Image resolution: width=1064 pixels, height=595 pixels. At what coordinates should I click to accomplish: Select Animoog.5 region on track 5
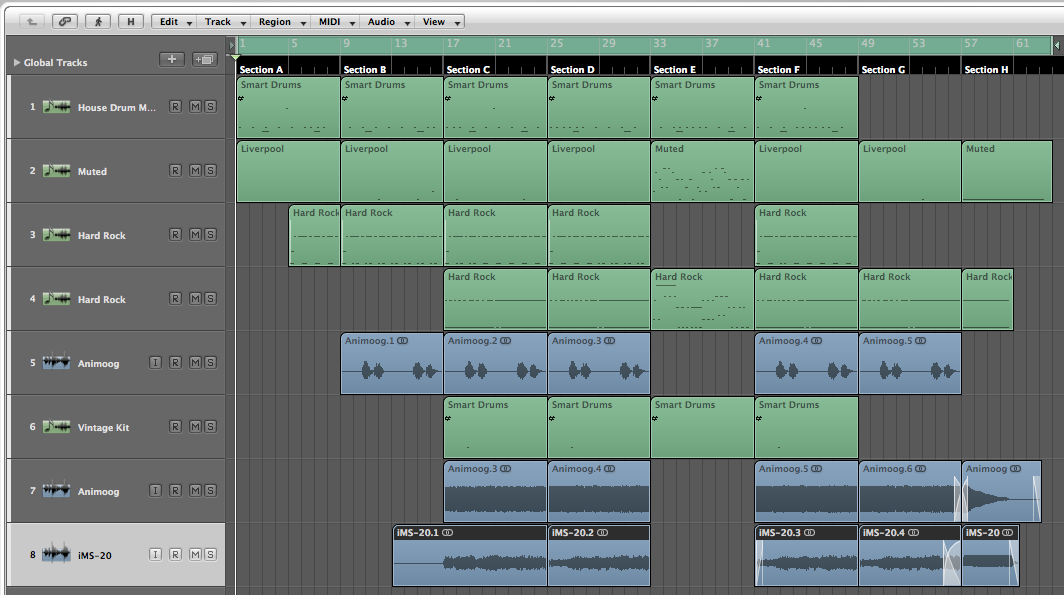pos(910,364)
